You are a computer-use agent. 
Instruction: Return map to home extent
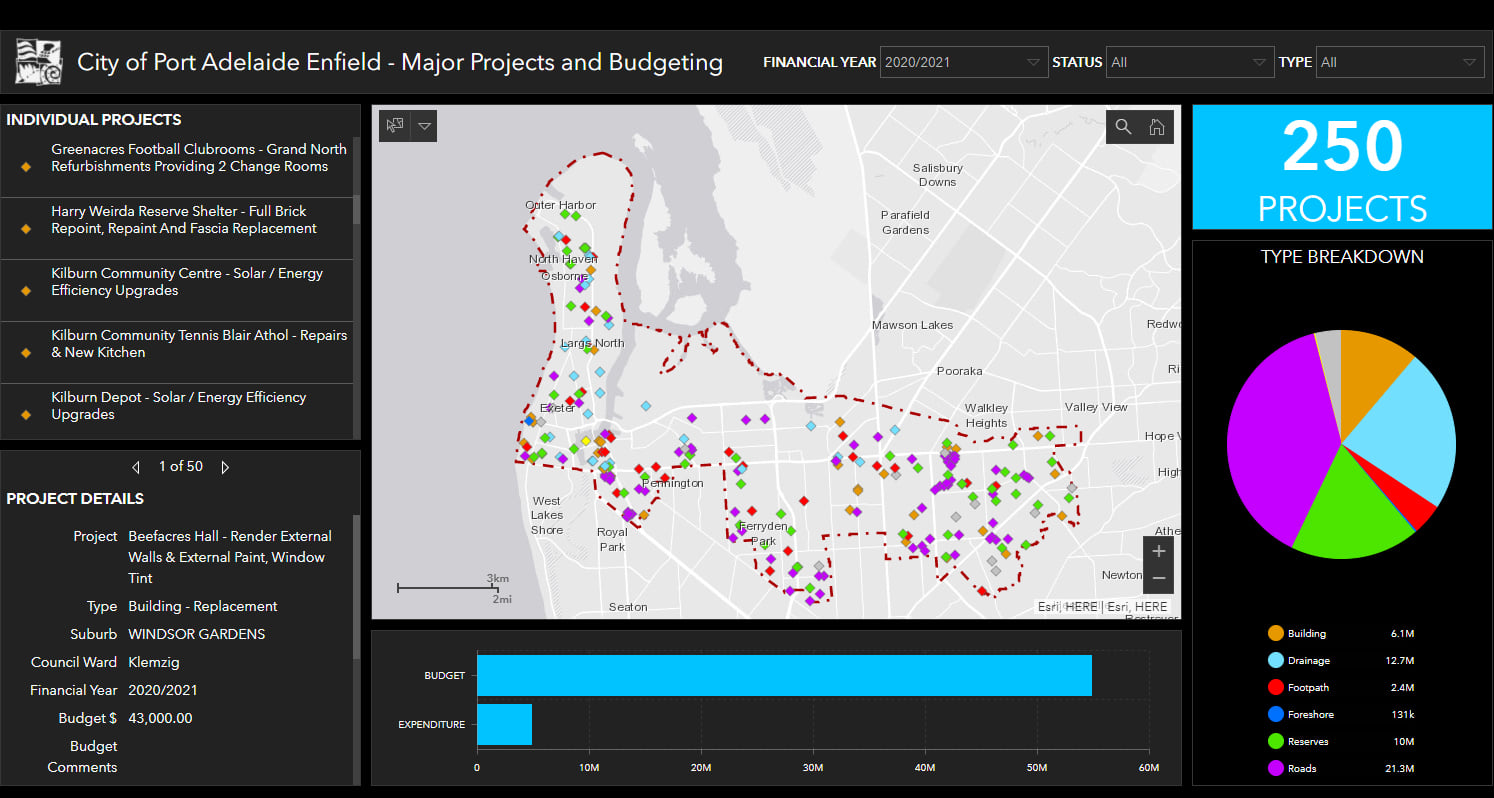tap(1157, 126)
